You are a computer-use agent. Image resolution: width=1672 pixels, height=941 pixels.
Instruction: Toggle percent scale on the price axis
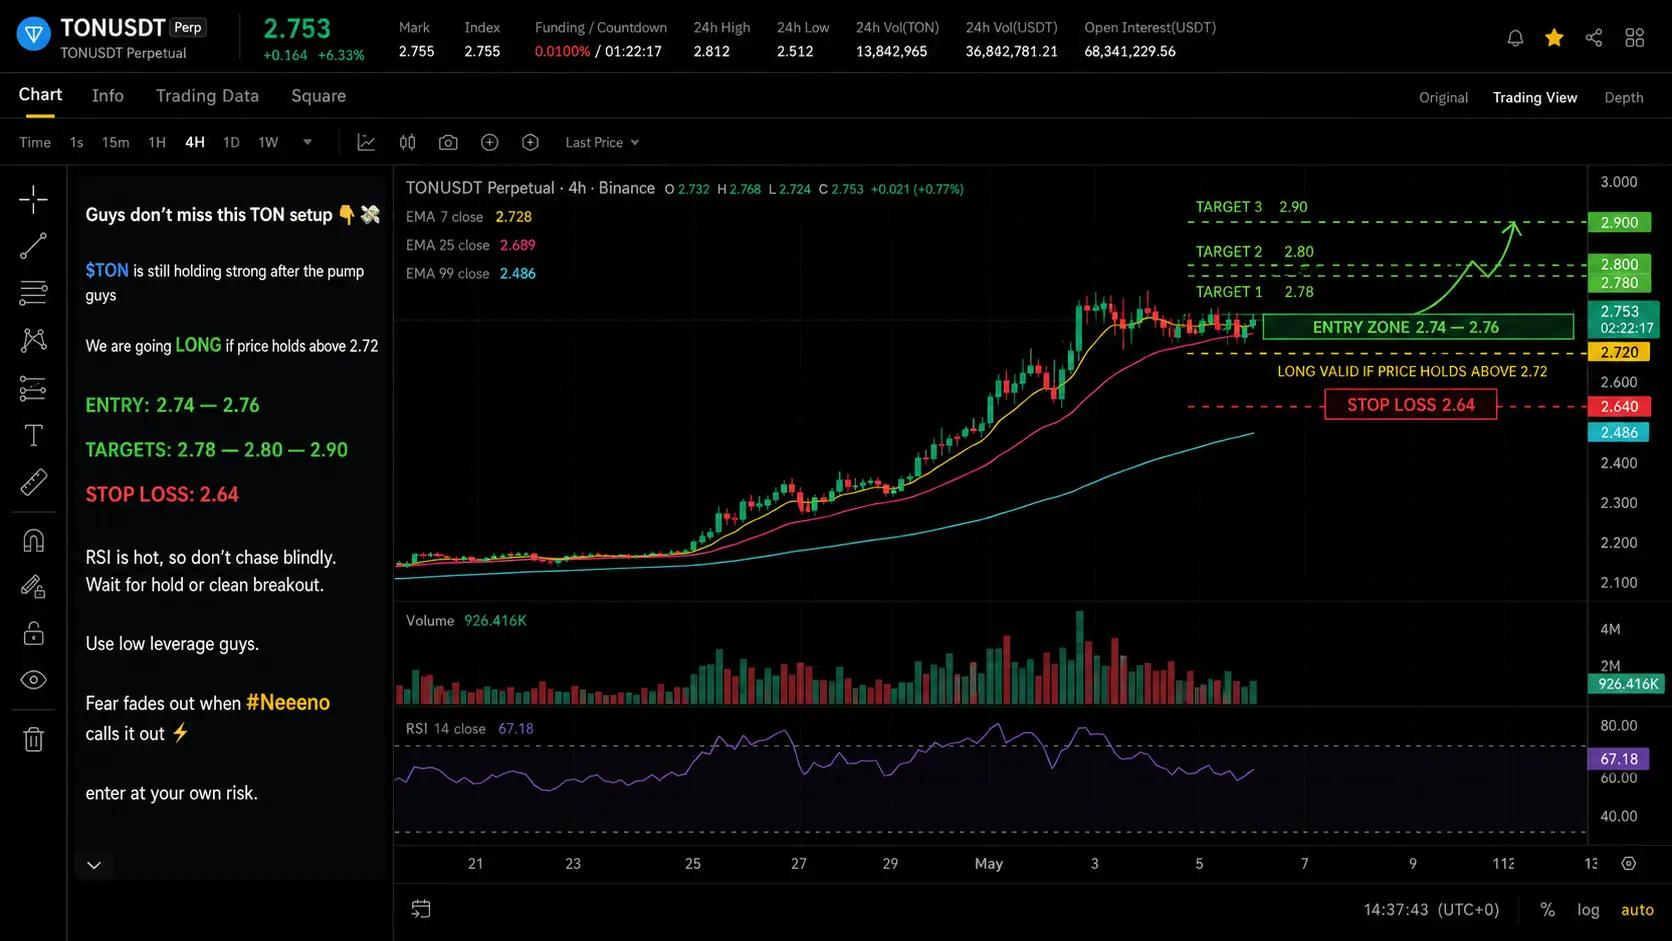(x=1547, y=910)
